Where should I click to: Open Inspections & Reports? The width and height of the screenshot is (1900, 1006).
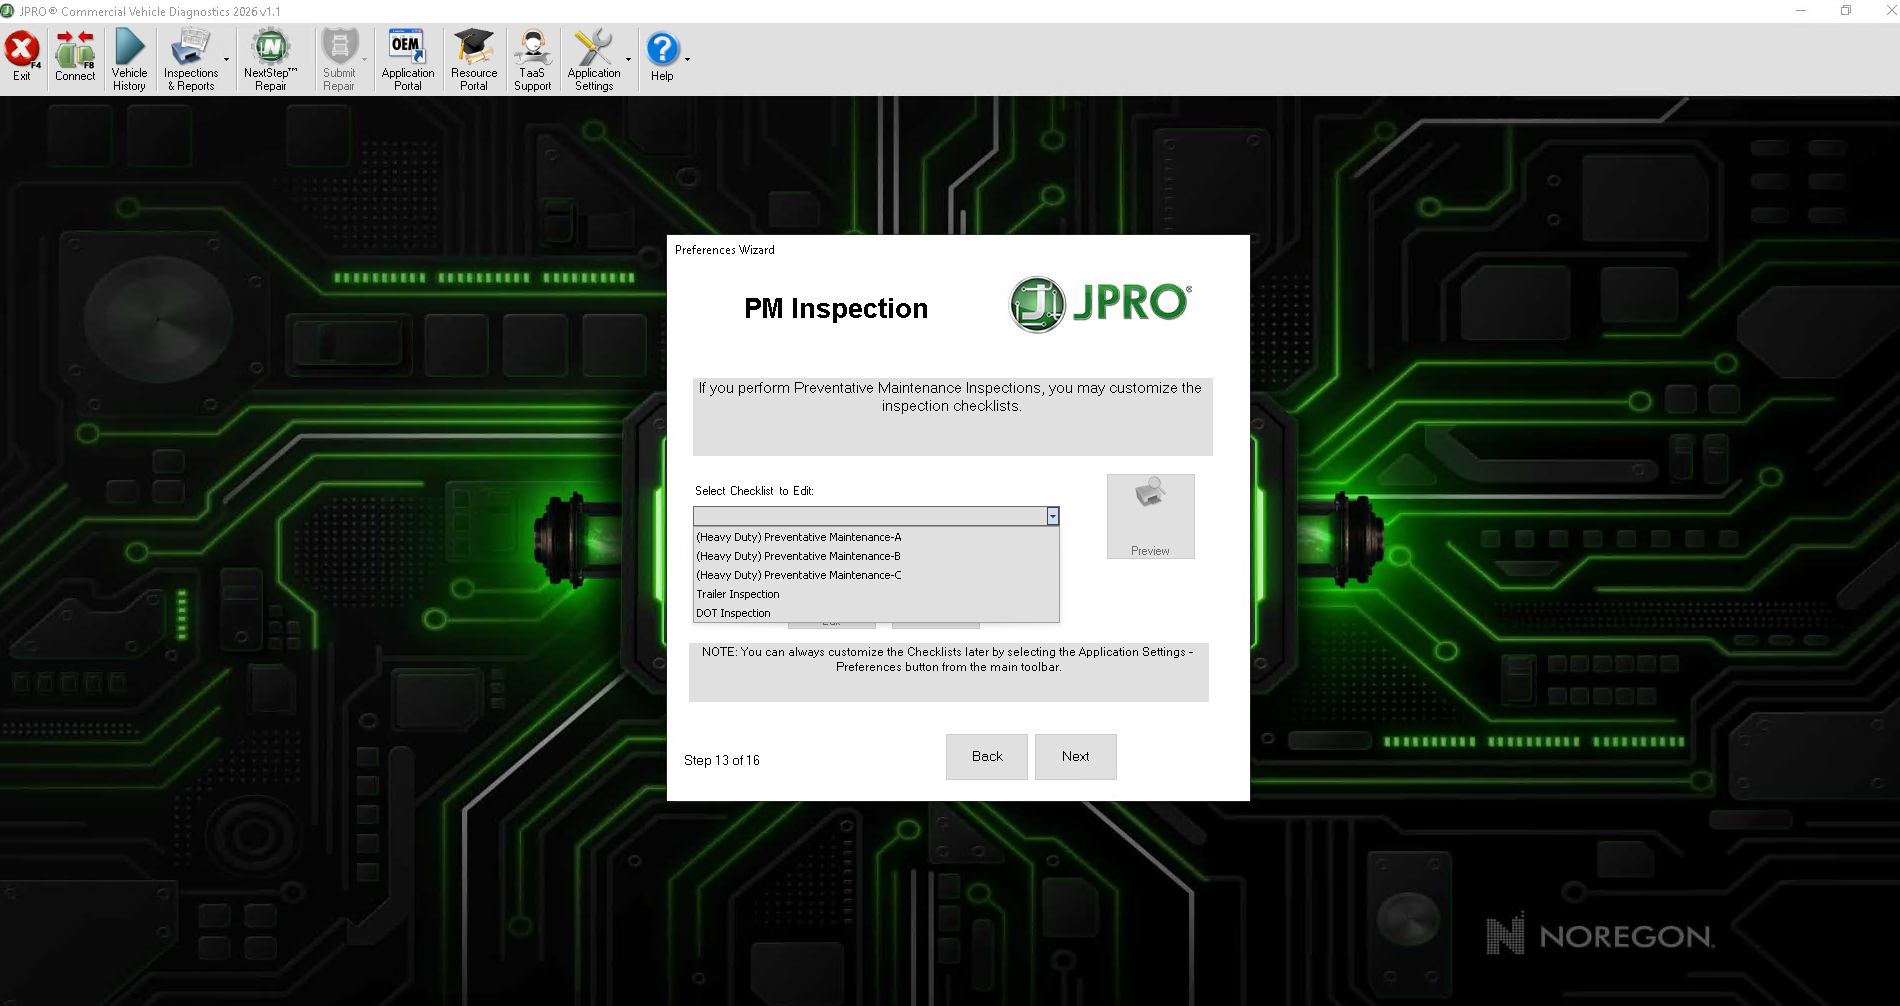tap(191, 60)
